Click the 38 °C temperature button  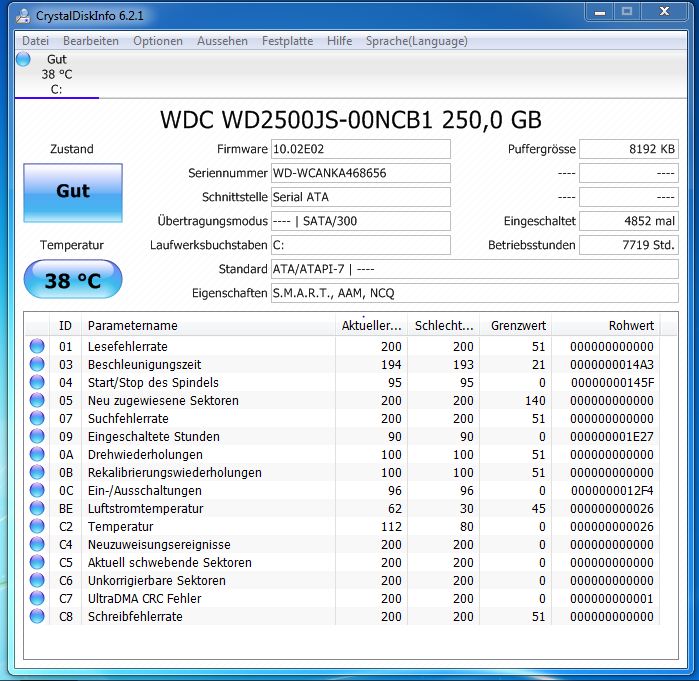click(73, 279)
